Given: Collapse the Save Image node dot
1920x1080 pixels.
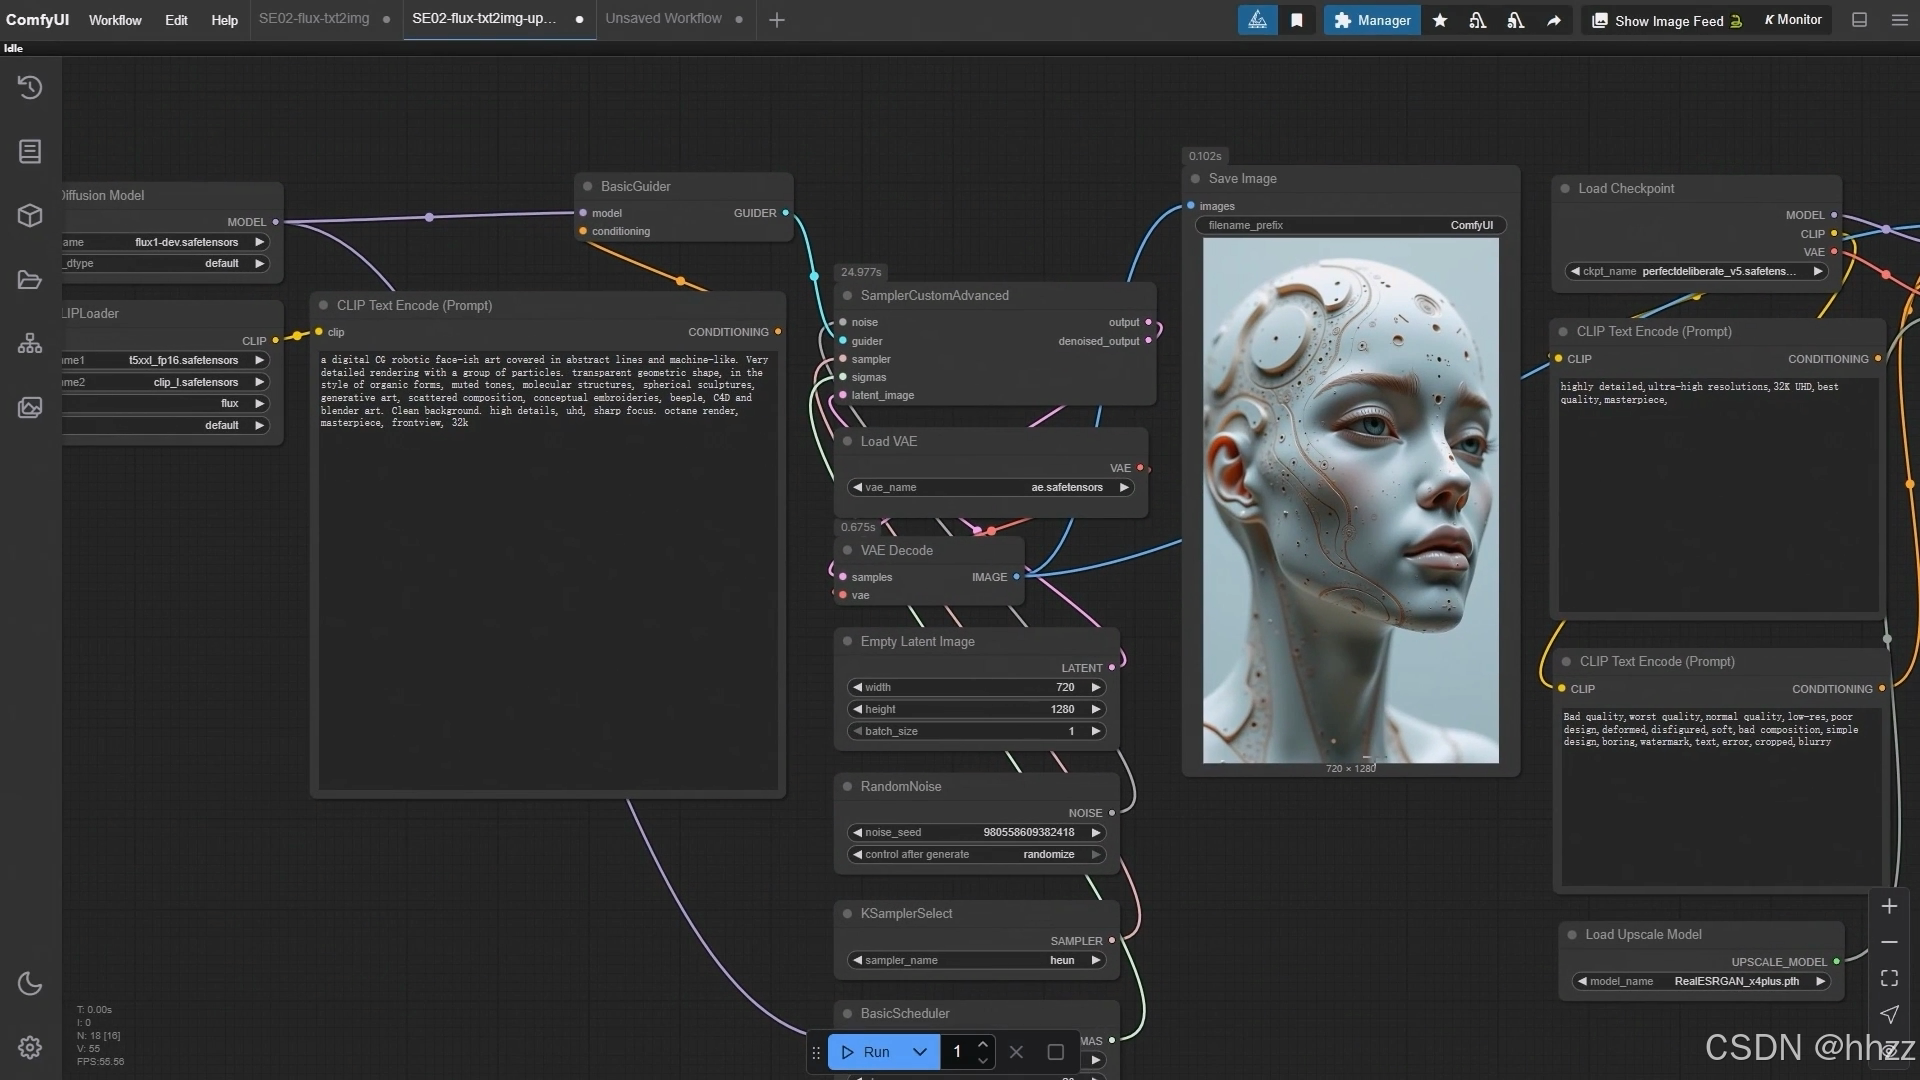Looking at the screenshot, I should 1195,179.
